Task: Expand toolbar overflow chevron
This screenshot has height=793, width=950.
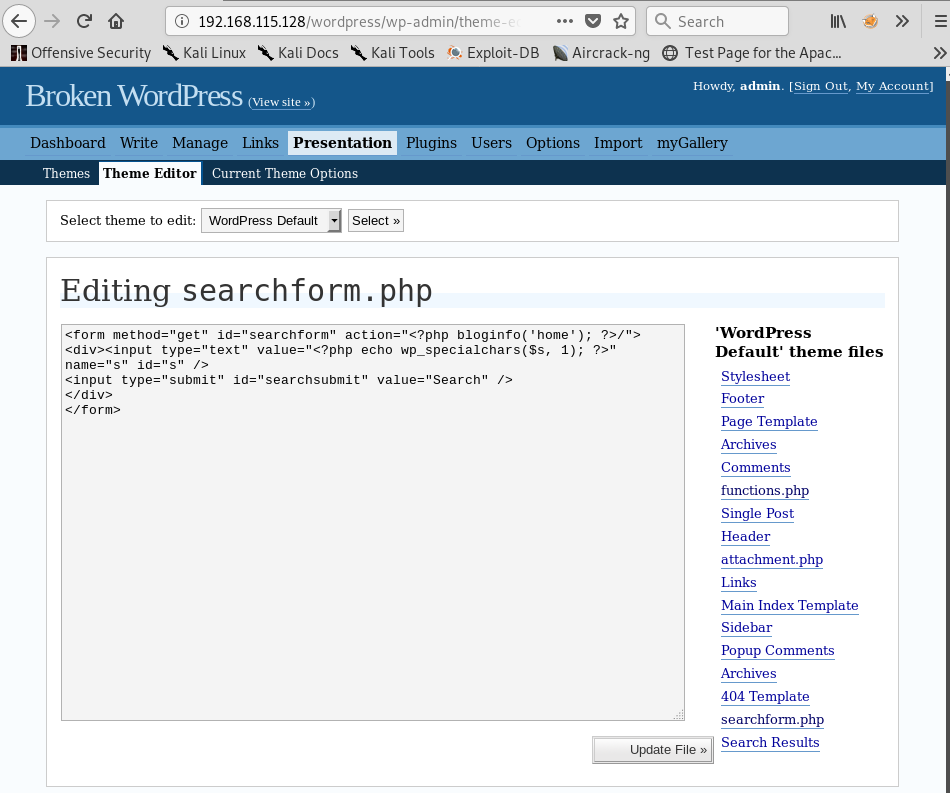Action: click(x=902, y=21)
